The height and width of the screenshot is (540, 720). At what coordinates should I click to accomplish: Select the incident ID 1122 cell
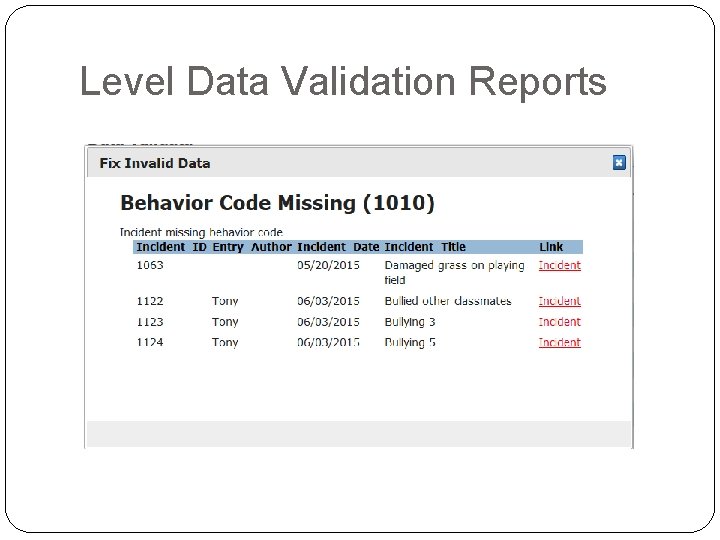coord(150,301)
